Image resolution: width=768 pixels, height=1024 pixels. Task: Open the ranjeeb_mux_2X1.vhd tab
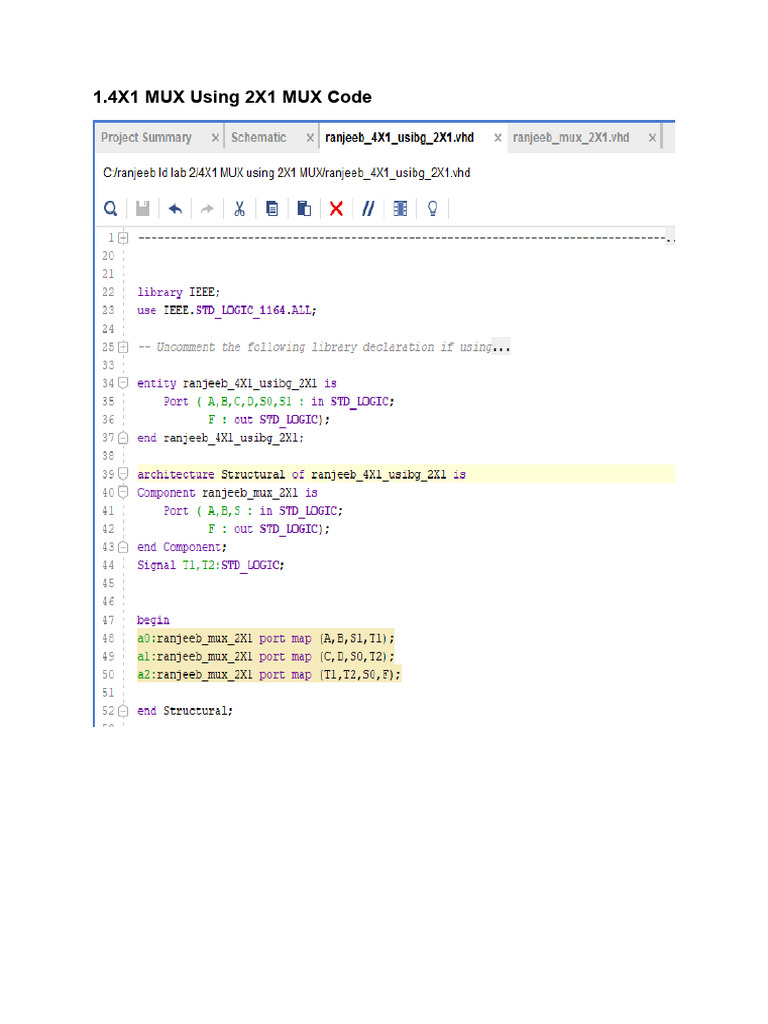point(571,137)
